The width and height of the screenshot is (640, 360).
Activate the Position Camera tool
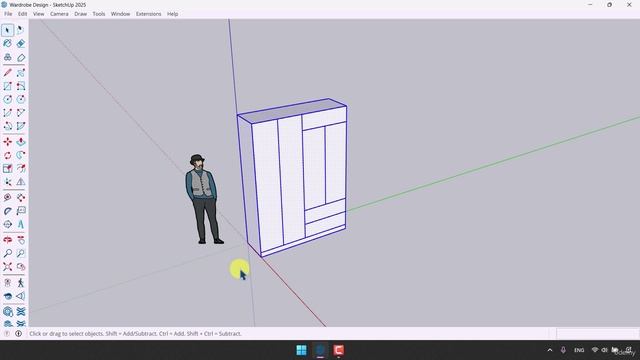[x=7, y=282]
